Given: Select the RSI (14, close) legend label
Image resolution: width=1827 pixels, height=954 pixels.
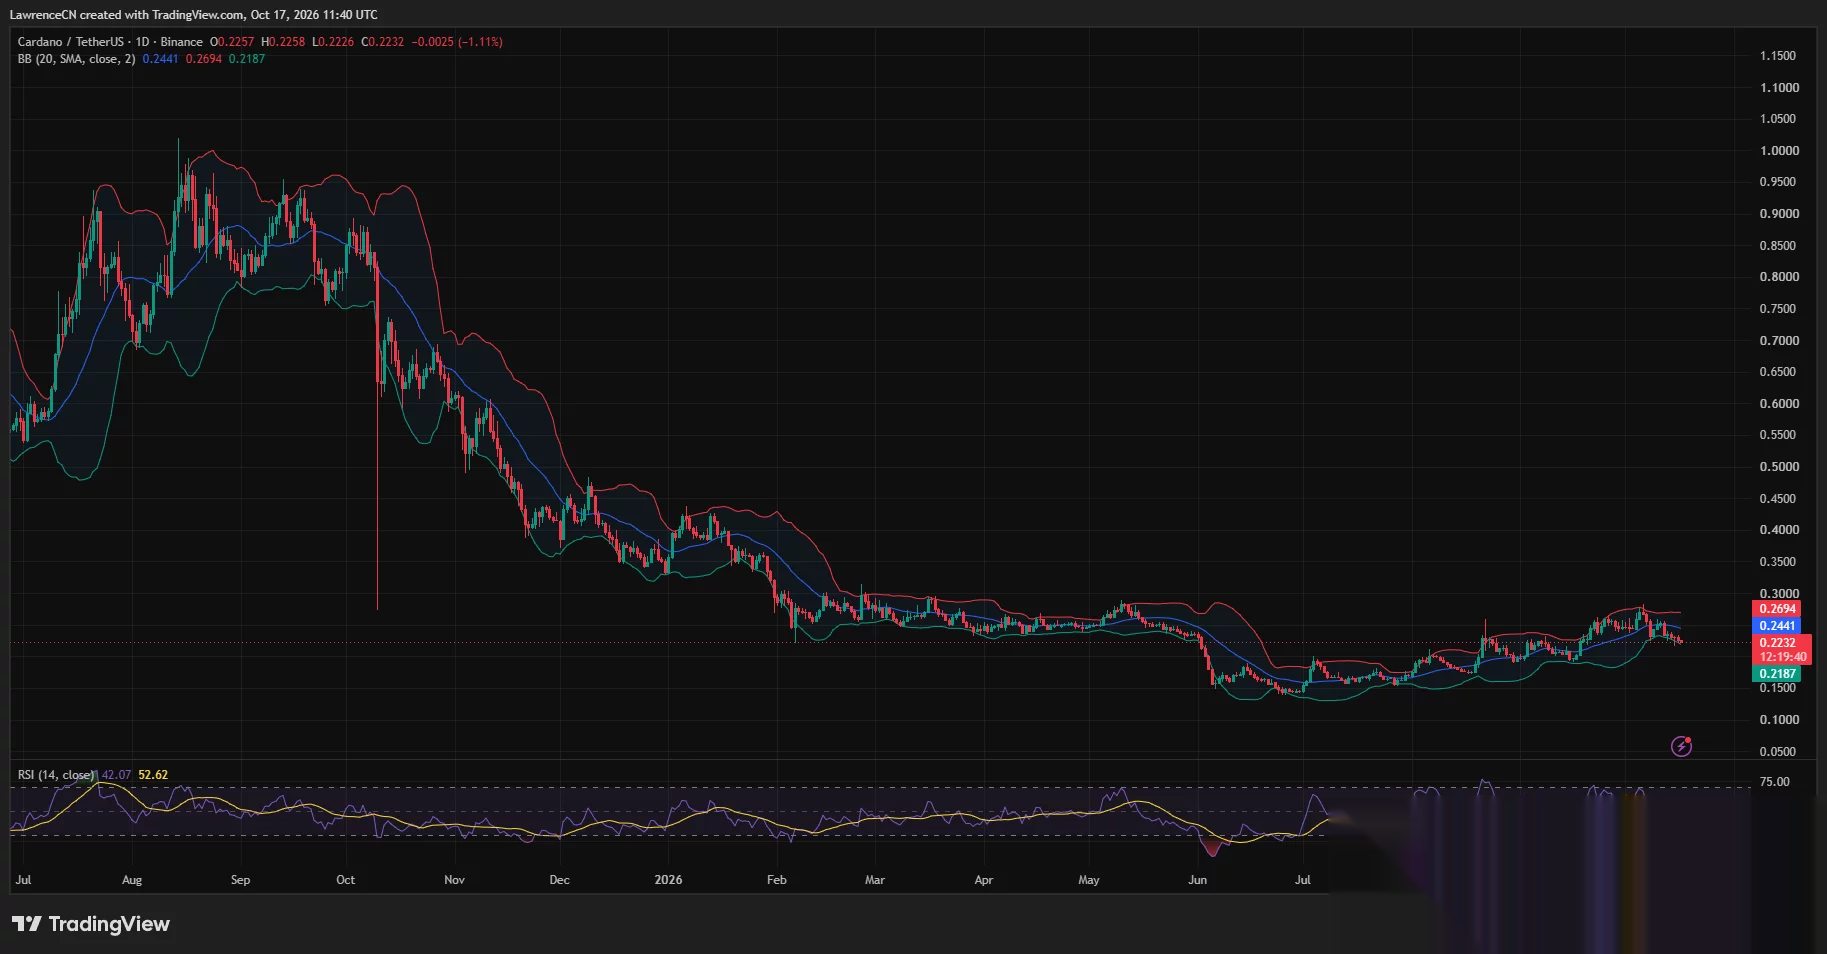Looking at the screenshot, I should tap(55, 775).
